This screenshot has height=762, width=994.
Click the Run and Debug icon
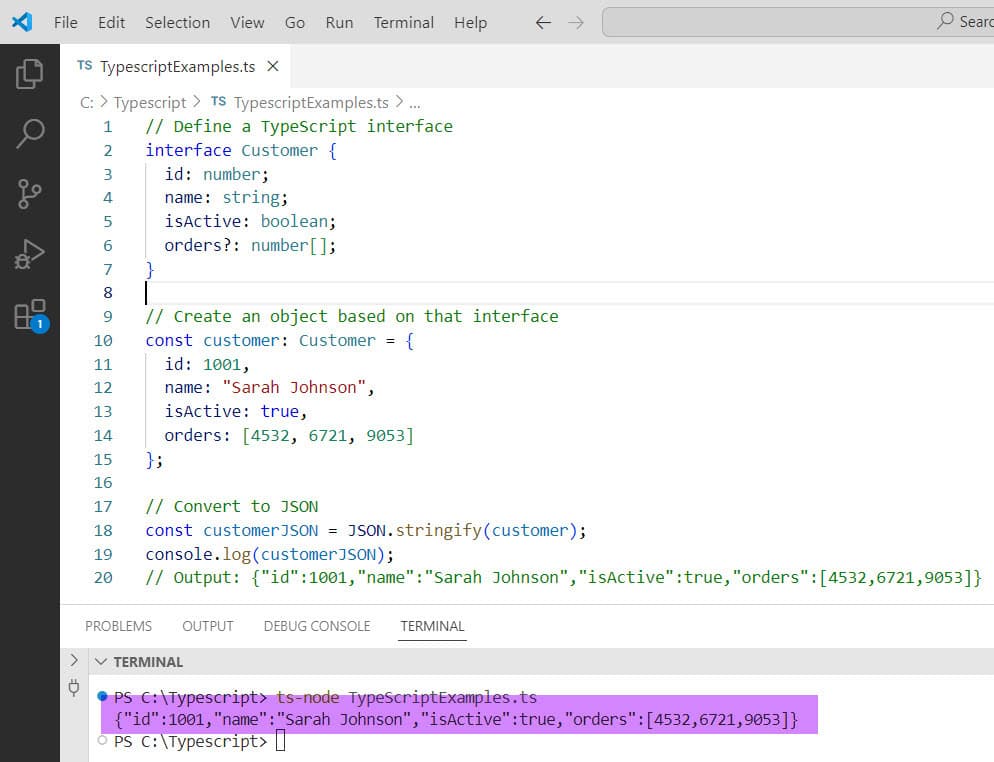30,254
